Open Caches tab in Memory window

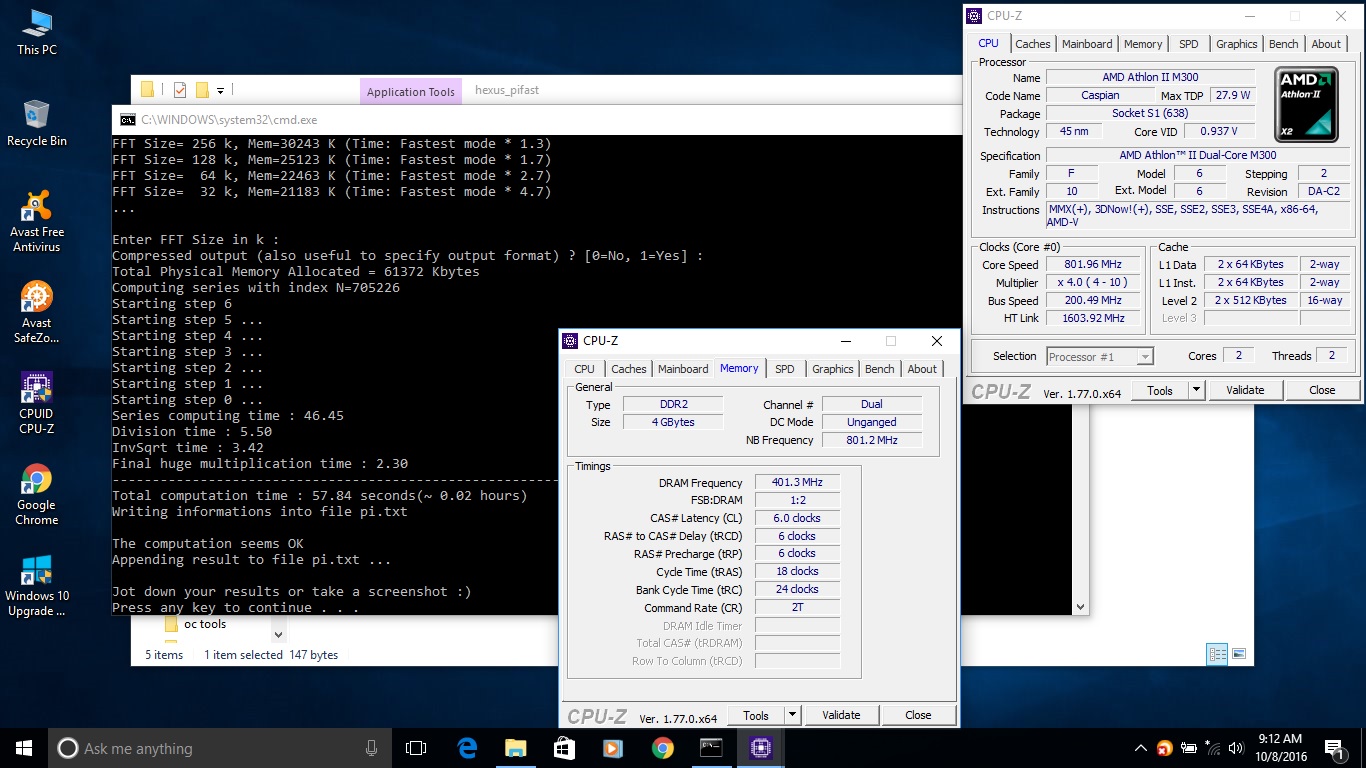click(629, 369)
